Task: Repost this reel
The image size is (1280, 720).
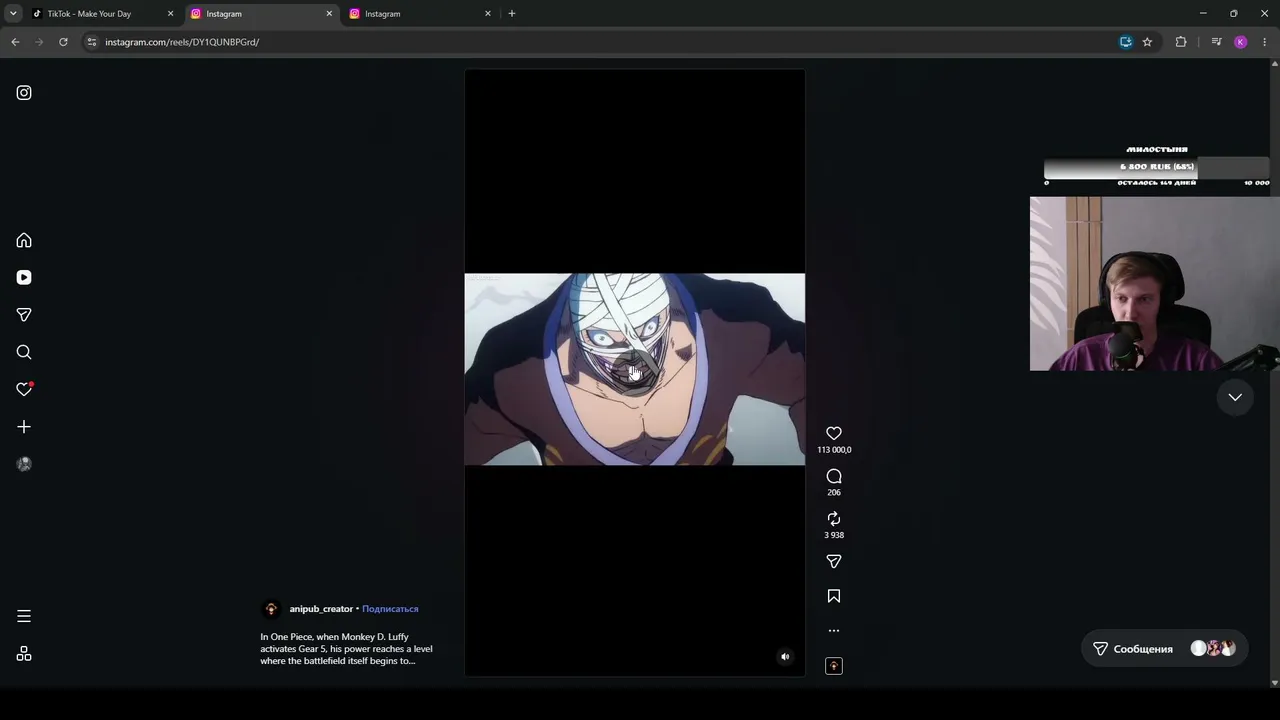Action: click(834, 518)
